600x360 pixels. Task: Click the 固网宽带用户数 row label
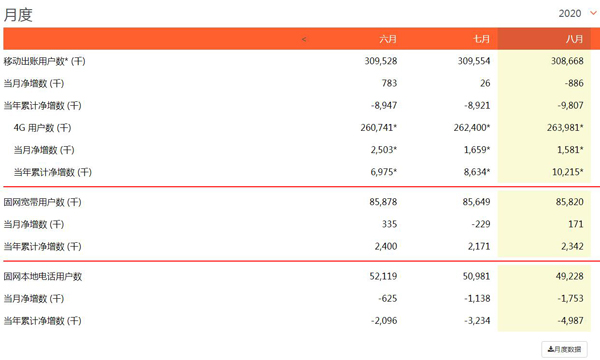[x=42, y=202]
